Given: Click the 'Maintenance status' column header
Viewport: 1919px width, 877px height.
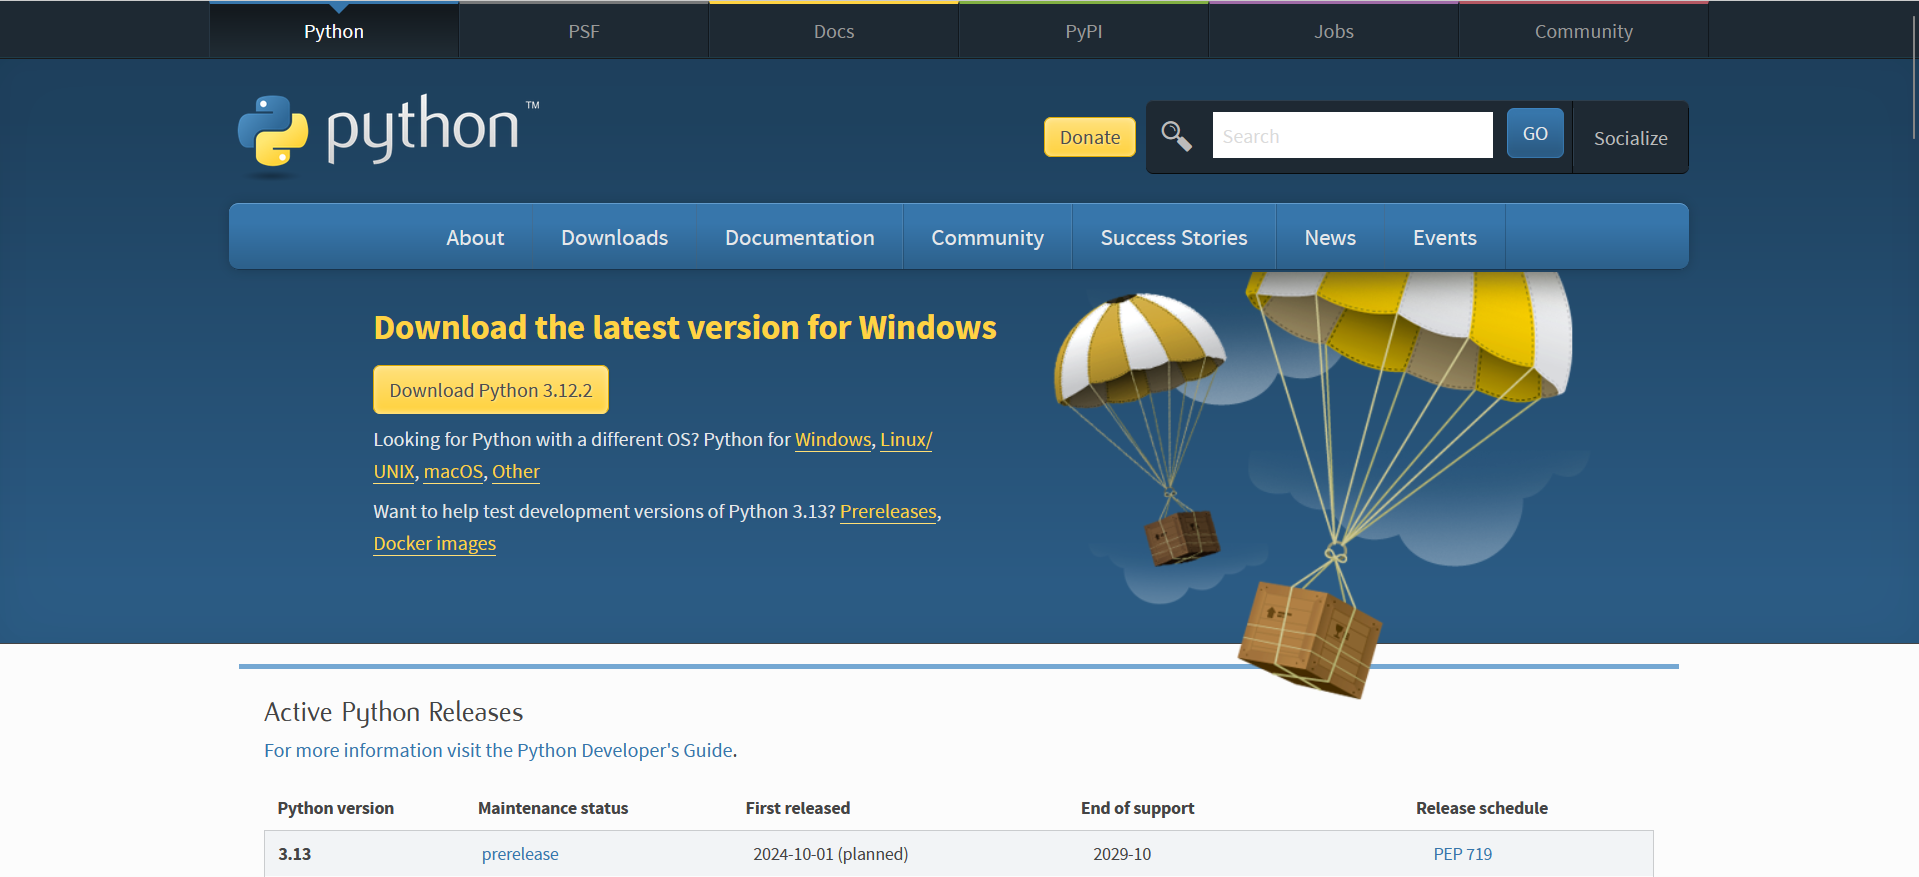Looking at the screenshot, I should 553,808.
